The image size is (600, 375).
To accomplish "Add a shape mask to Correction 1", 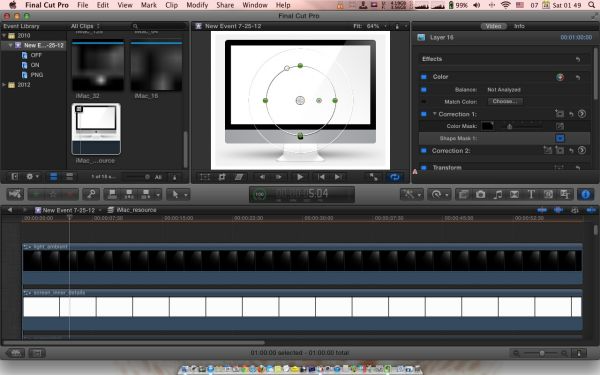I will pos(559,114).
